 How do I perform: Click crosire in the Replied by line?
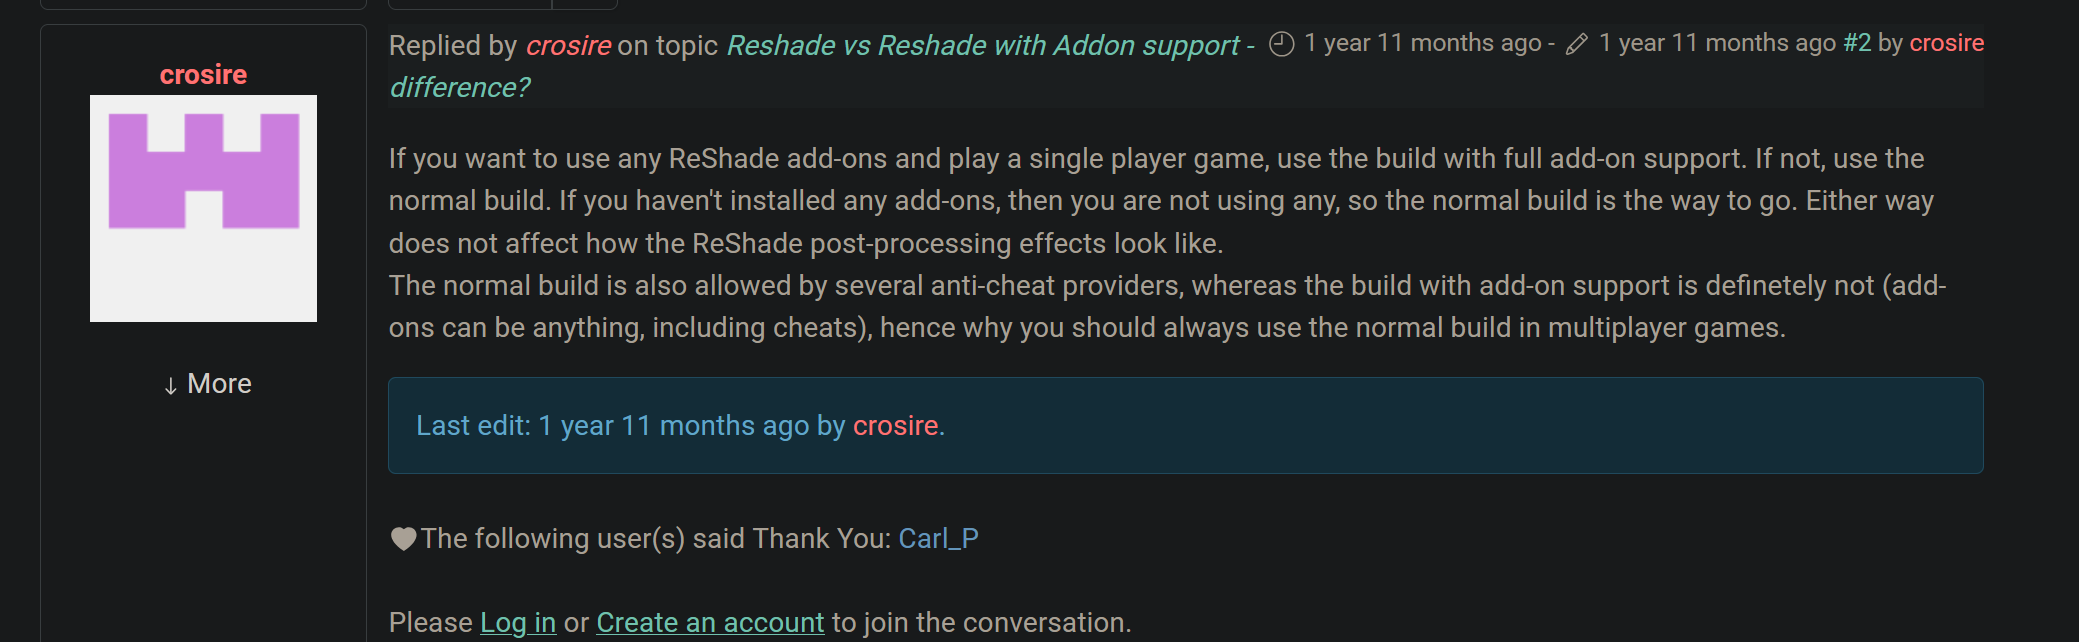coord(568,45)
